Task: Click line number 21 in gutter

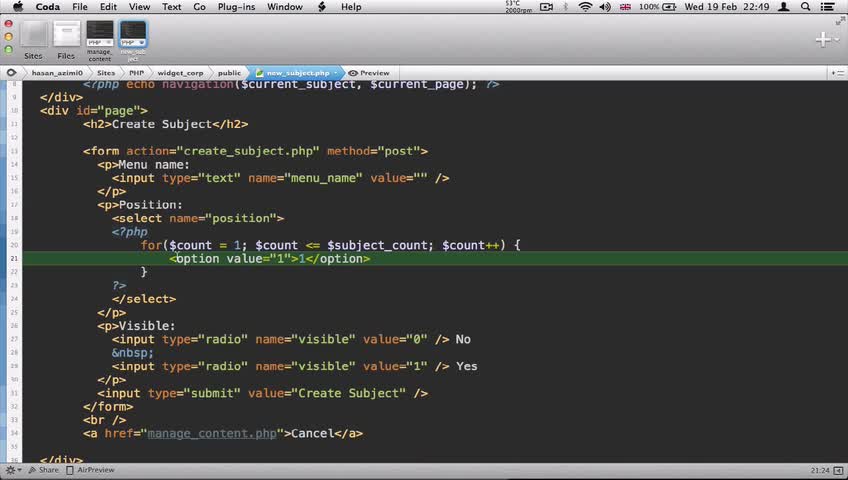Action: pos(14,258)
